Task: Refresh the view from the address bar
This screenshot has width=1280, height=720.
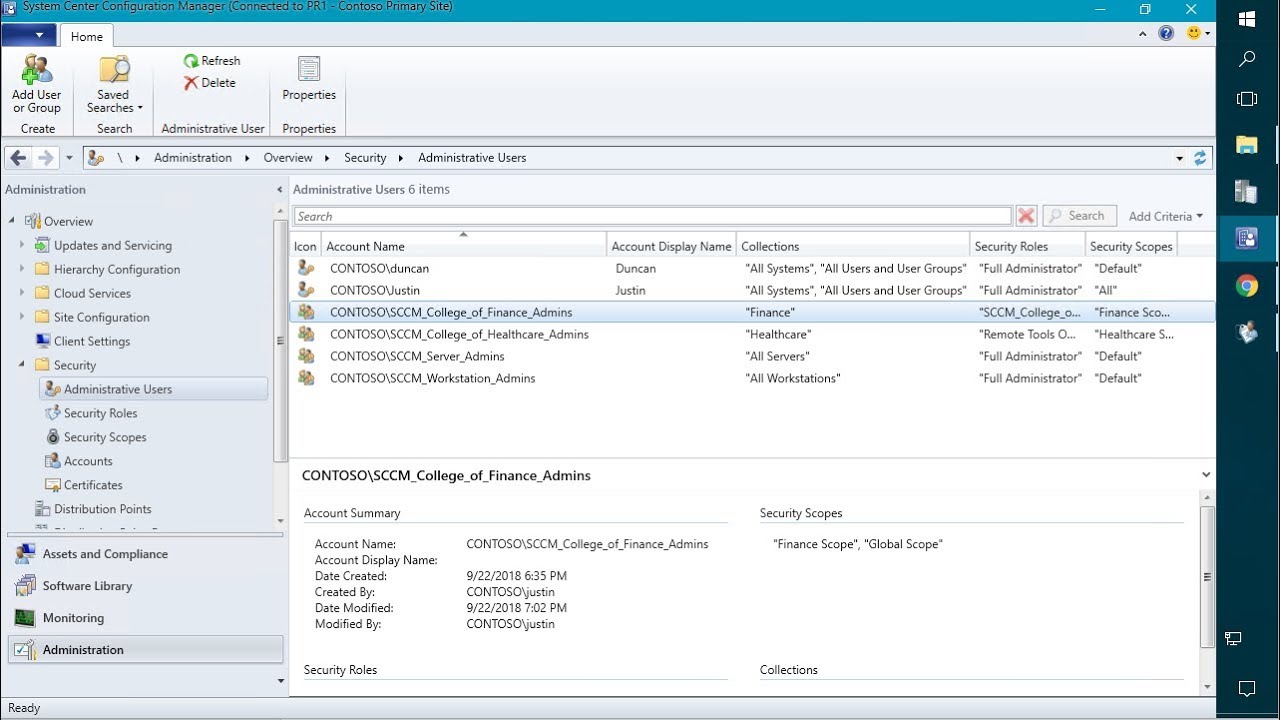Action: click(x=1200, y=158)
